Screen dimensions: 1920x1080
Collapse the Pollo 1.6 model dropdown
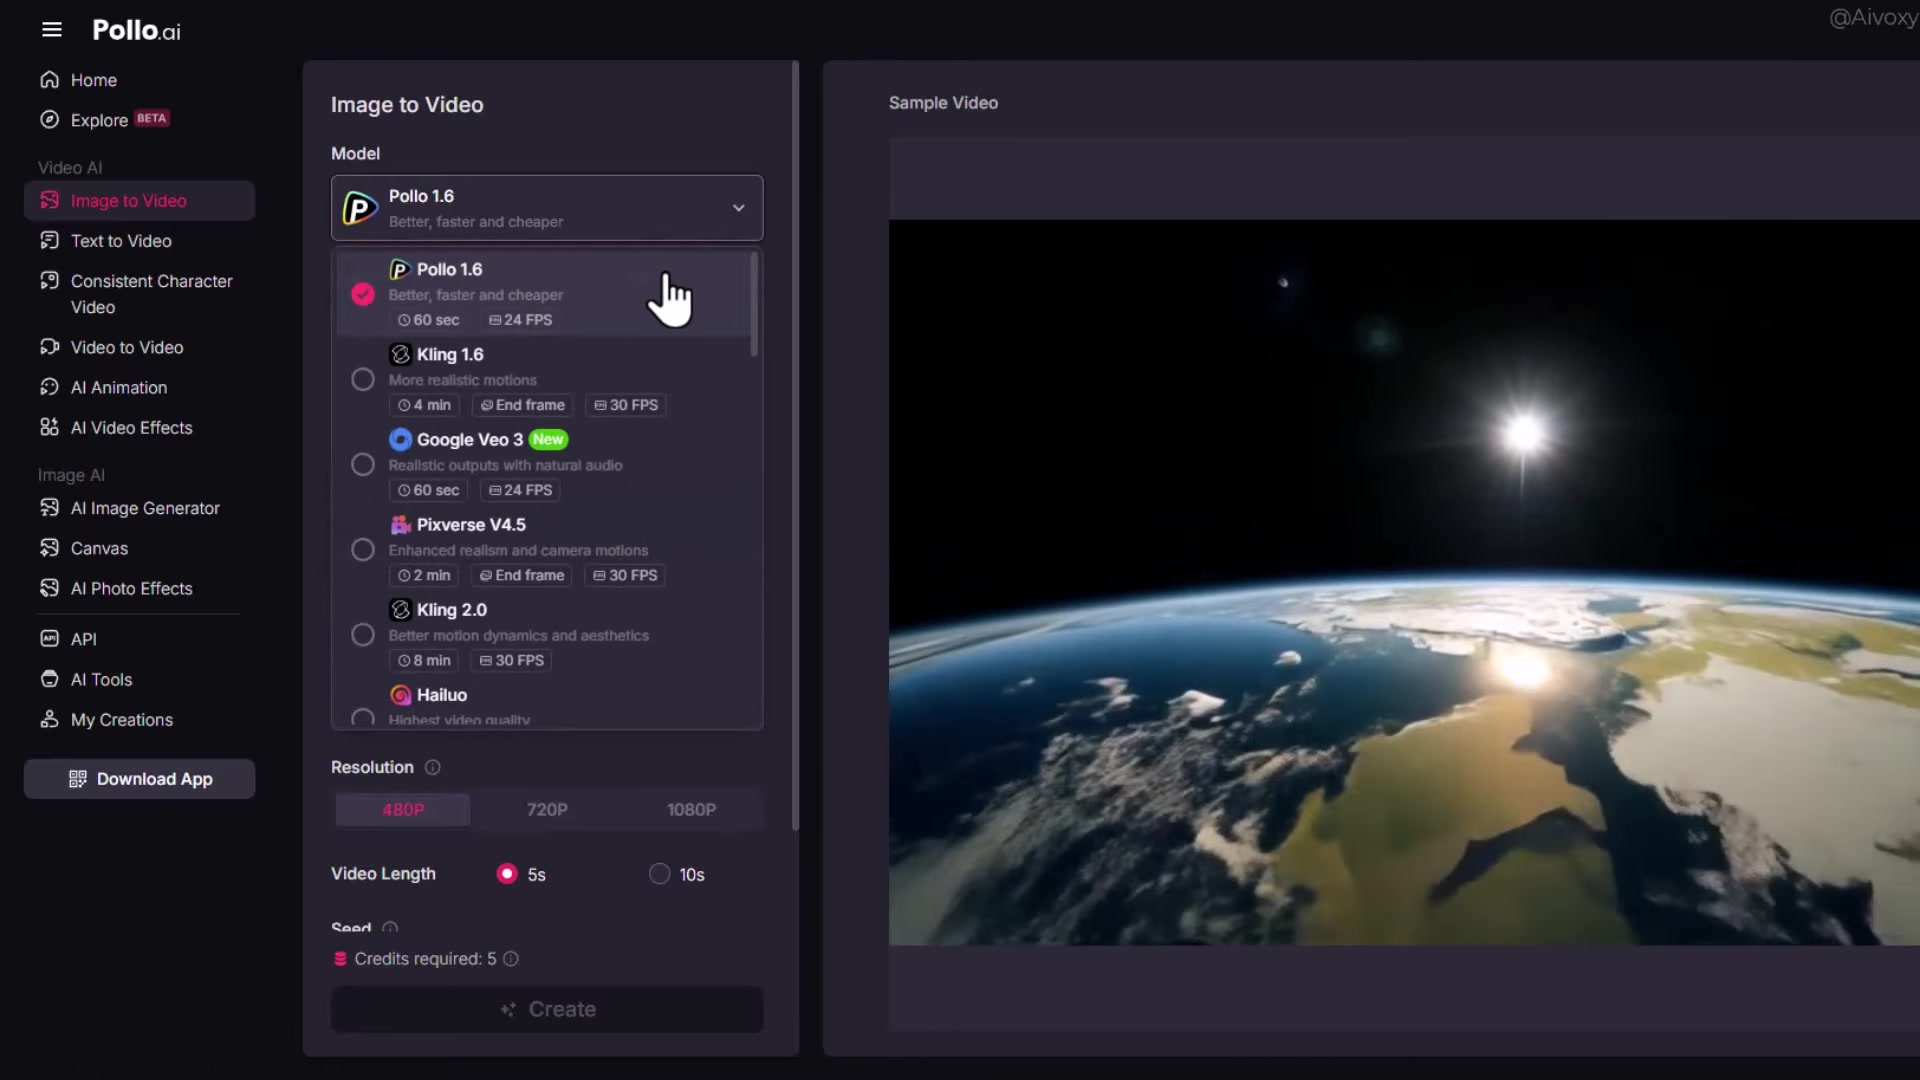coord(738,208)
